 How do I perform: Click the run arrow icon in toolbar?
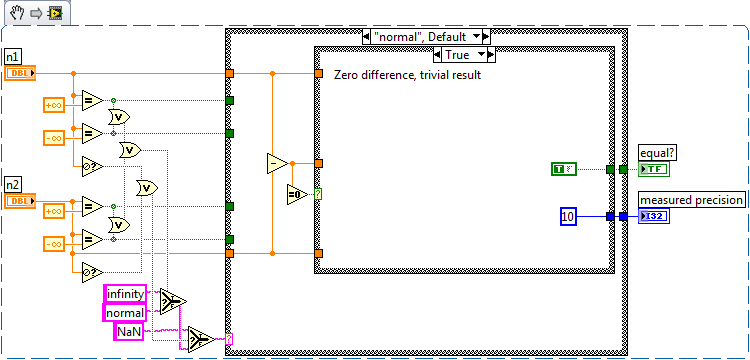pyautogui.click(x=36, y=13)
